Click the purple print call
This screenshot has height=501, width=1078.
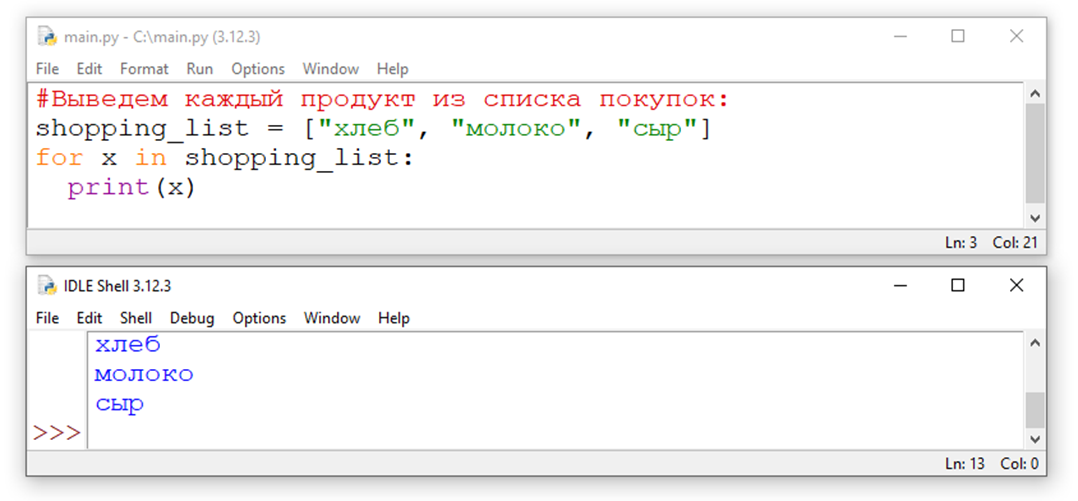click(x=109, y=188)
